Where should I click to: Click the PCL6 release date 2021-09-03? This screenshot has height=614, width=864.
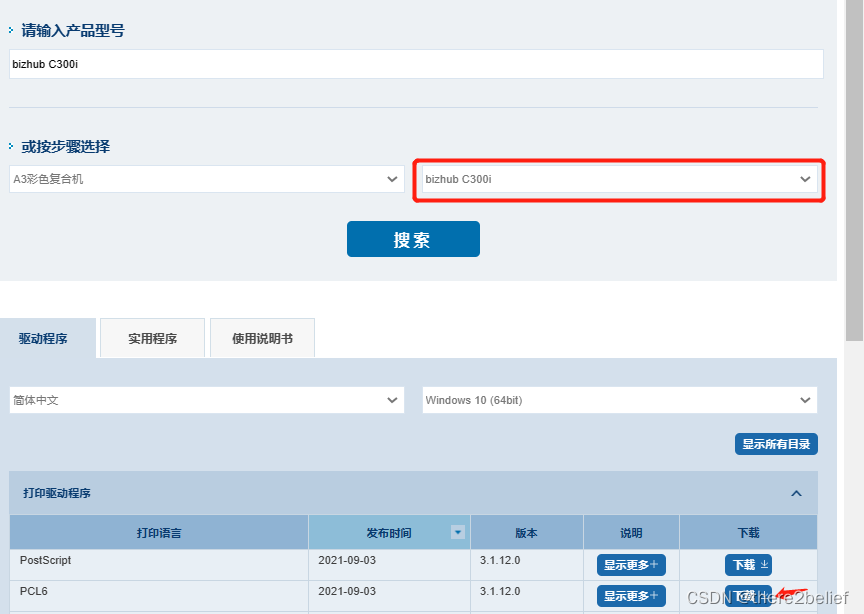point(347,591)
